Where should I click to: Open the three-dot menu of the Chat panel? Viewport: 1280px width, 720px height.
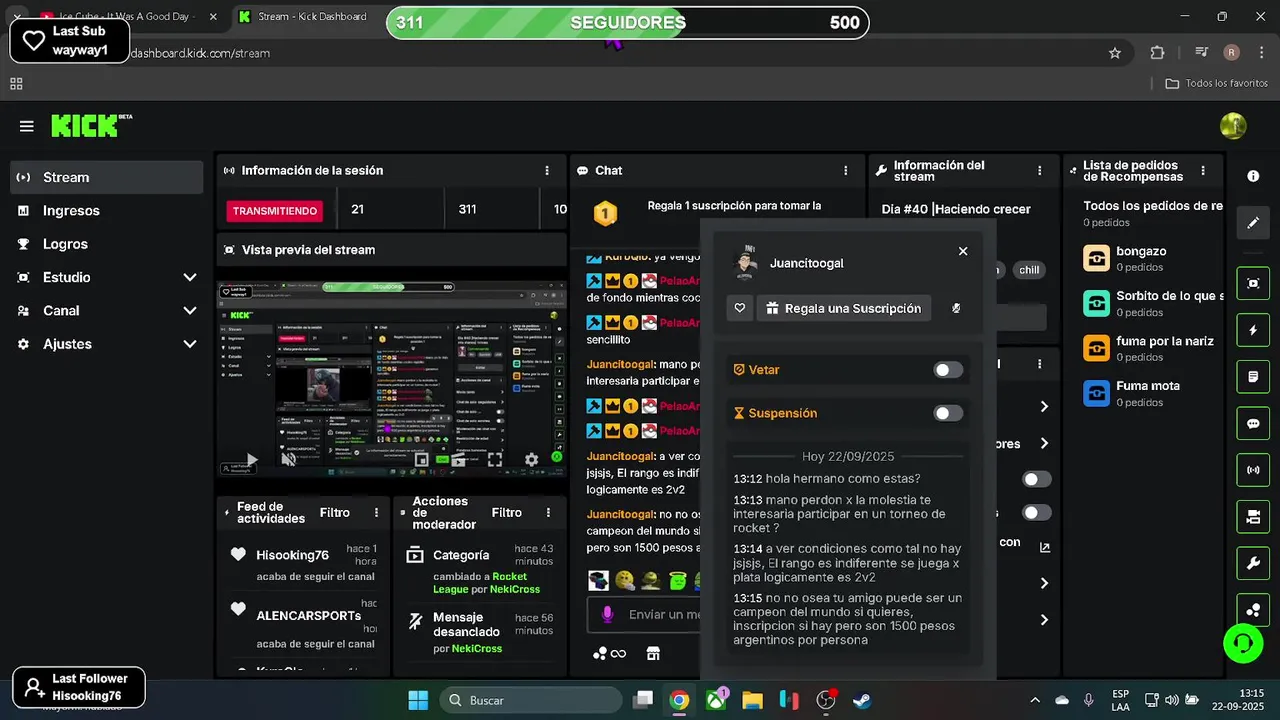[846, 171]
